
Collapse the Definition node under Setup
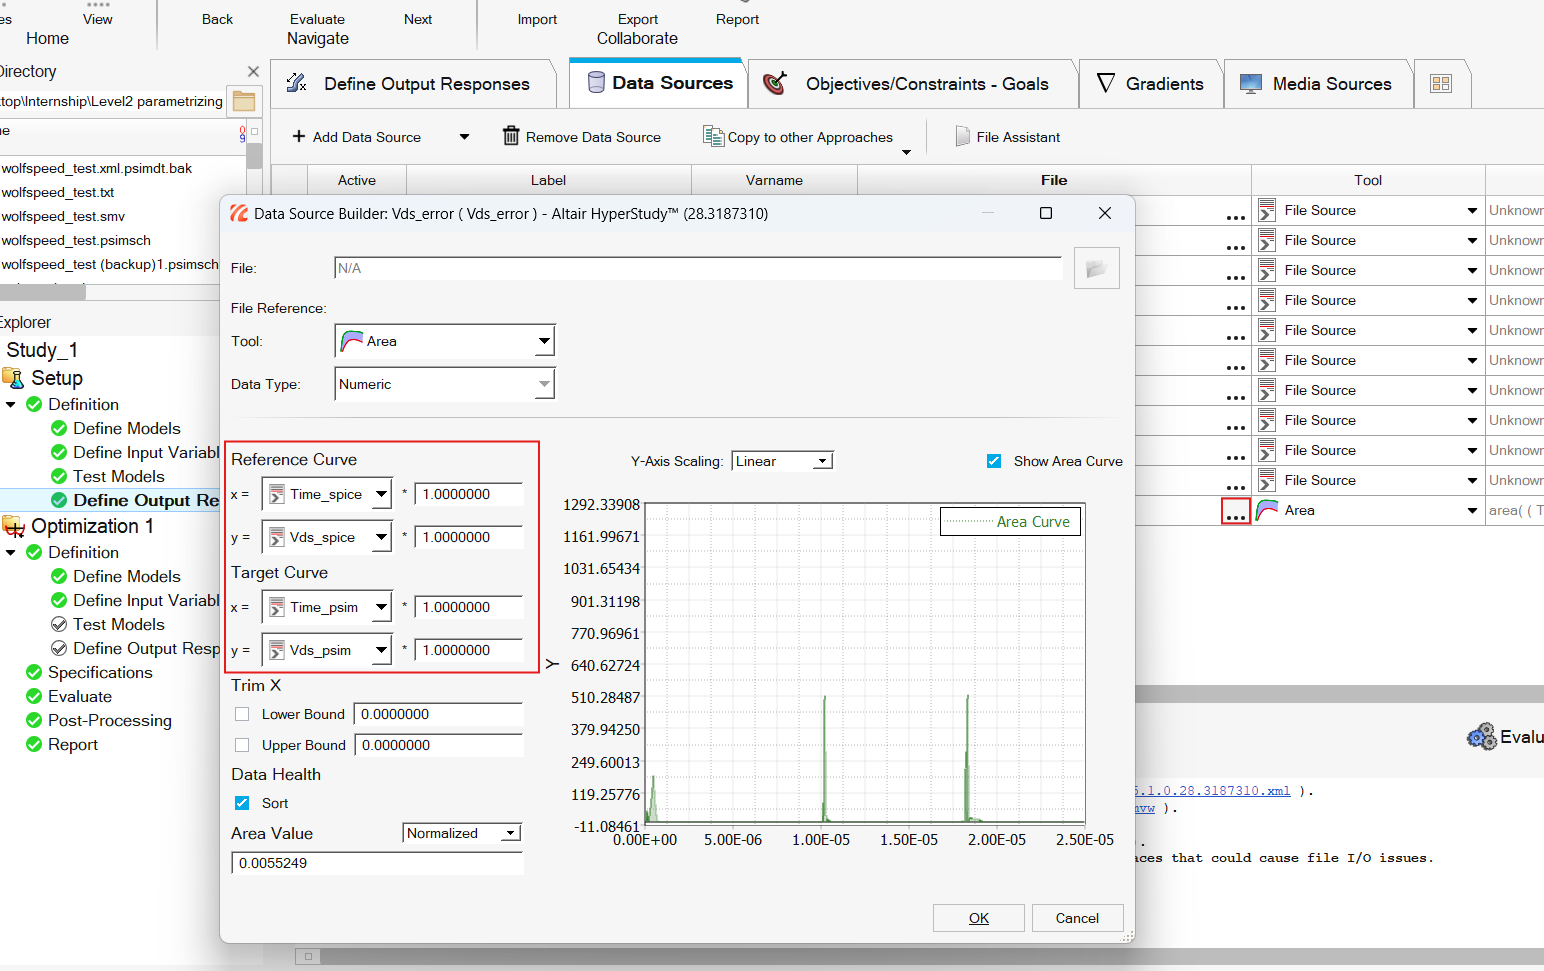click(11, 405)
